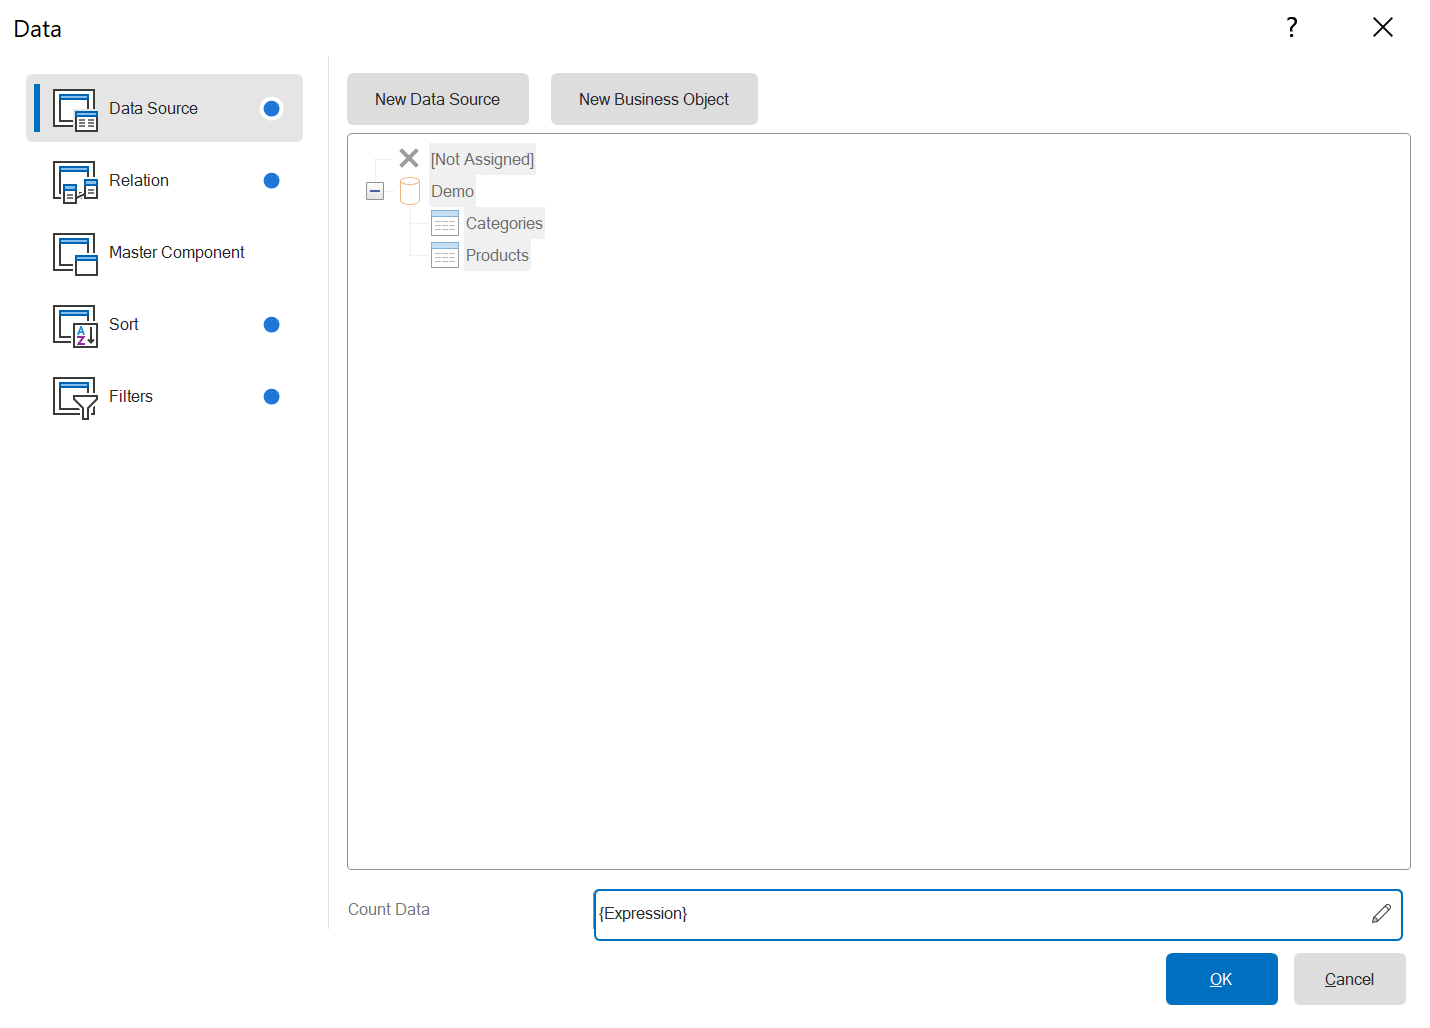1430x1028 pixels.
Task: Open help with the question mark
Action: pyautogui.click(x=1292, y=27)
